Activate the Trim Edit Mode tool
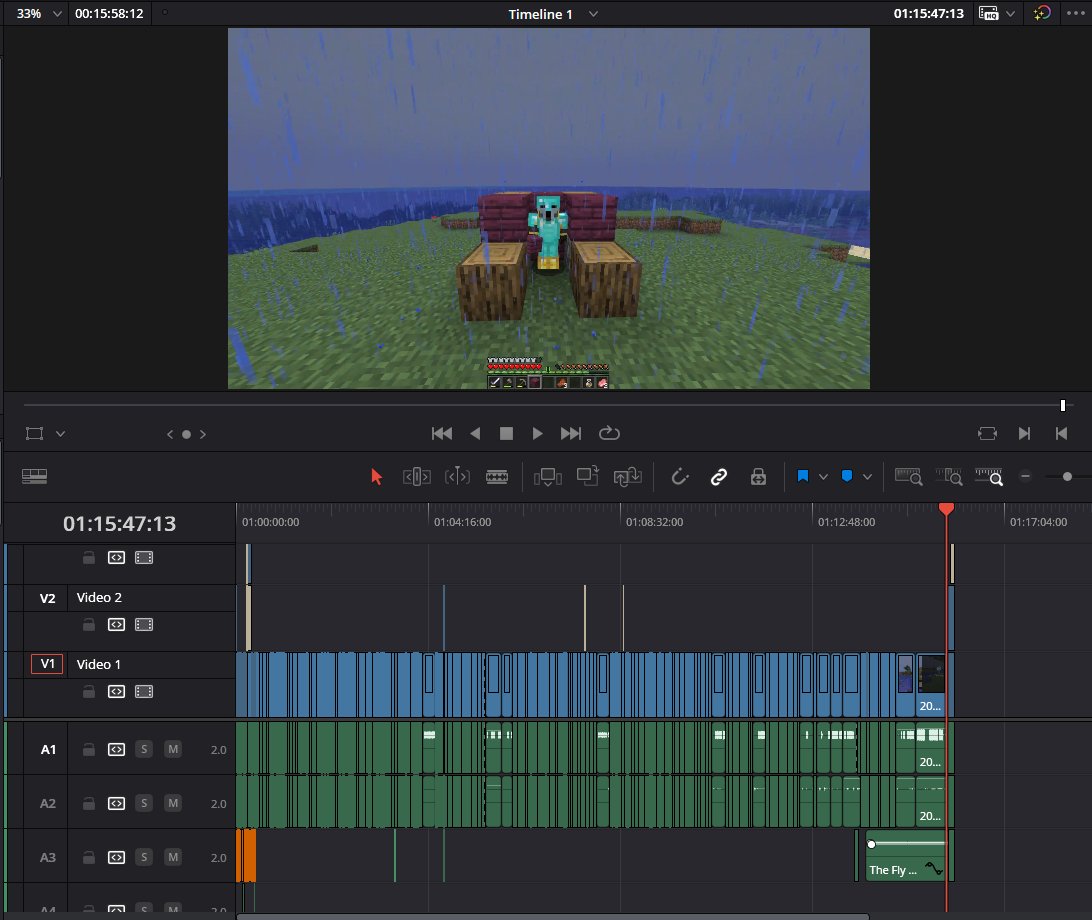Screen dimensions: 1092x920 pyautogui.click(x=416, y=477)
